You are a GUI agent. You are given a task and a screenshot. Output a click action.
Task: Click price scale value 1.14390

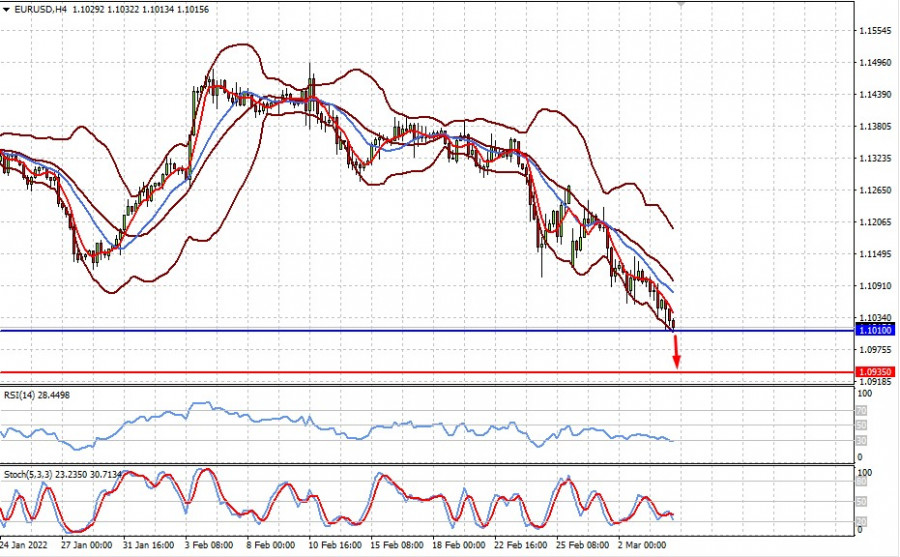(875, 94)
